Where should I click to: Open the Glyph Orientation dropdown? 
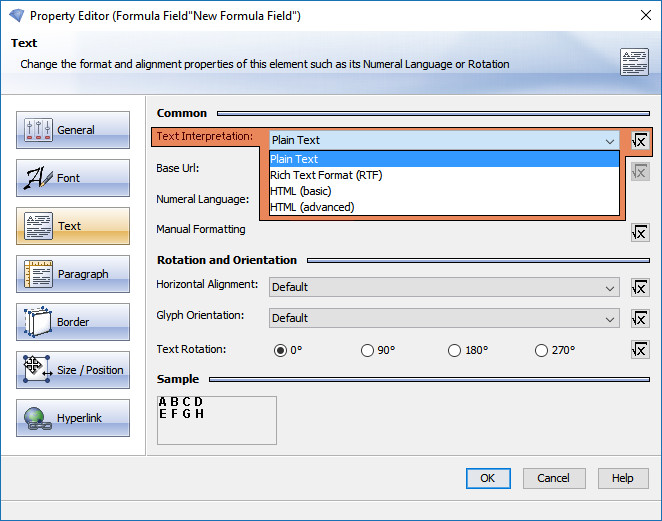coord(444,318)
